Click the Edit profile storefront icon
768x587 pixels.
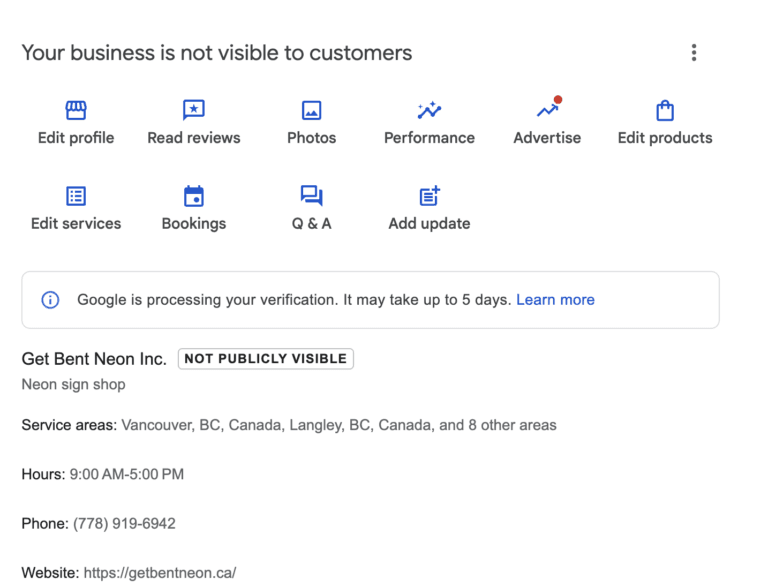coord(76,110)
